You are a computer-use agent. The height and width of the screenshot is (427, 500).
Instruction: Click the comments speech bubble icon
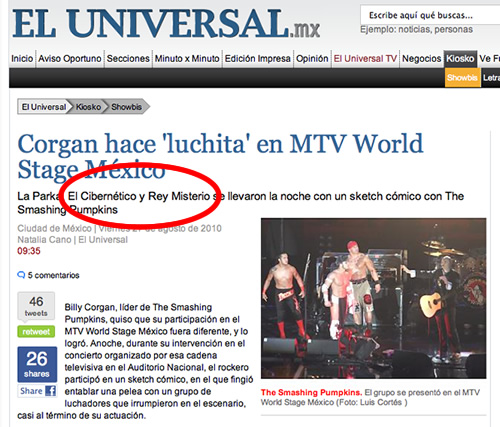[x=21, y=275]
